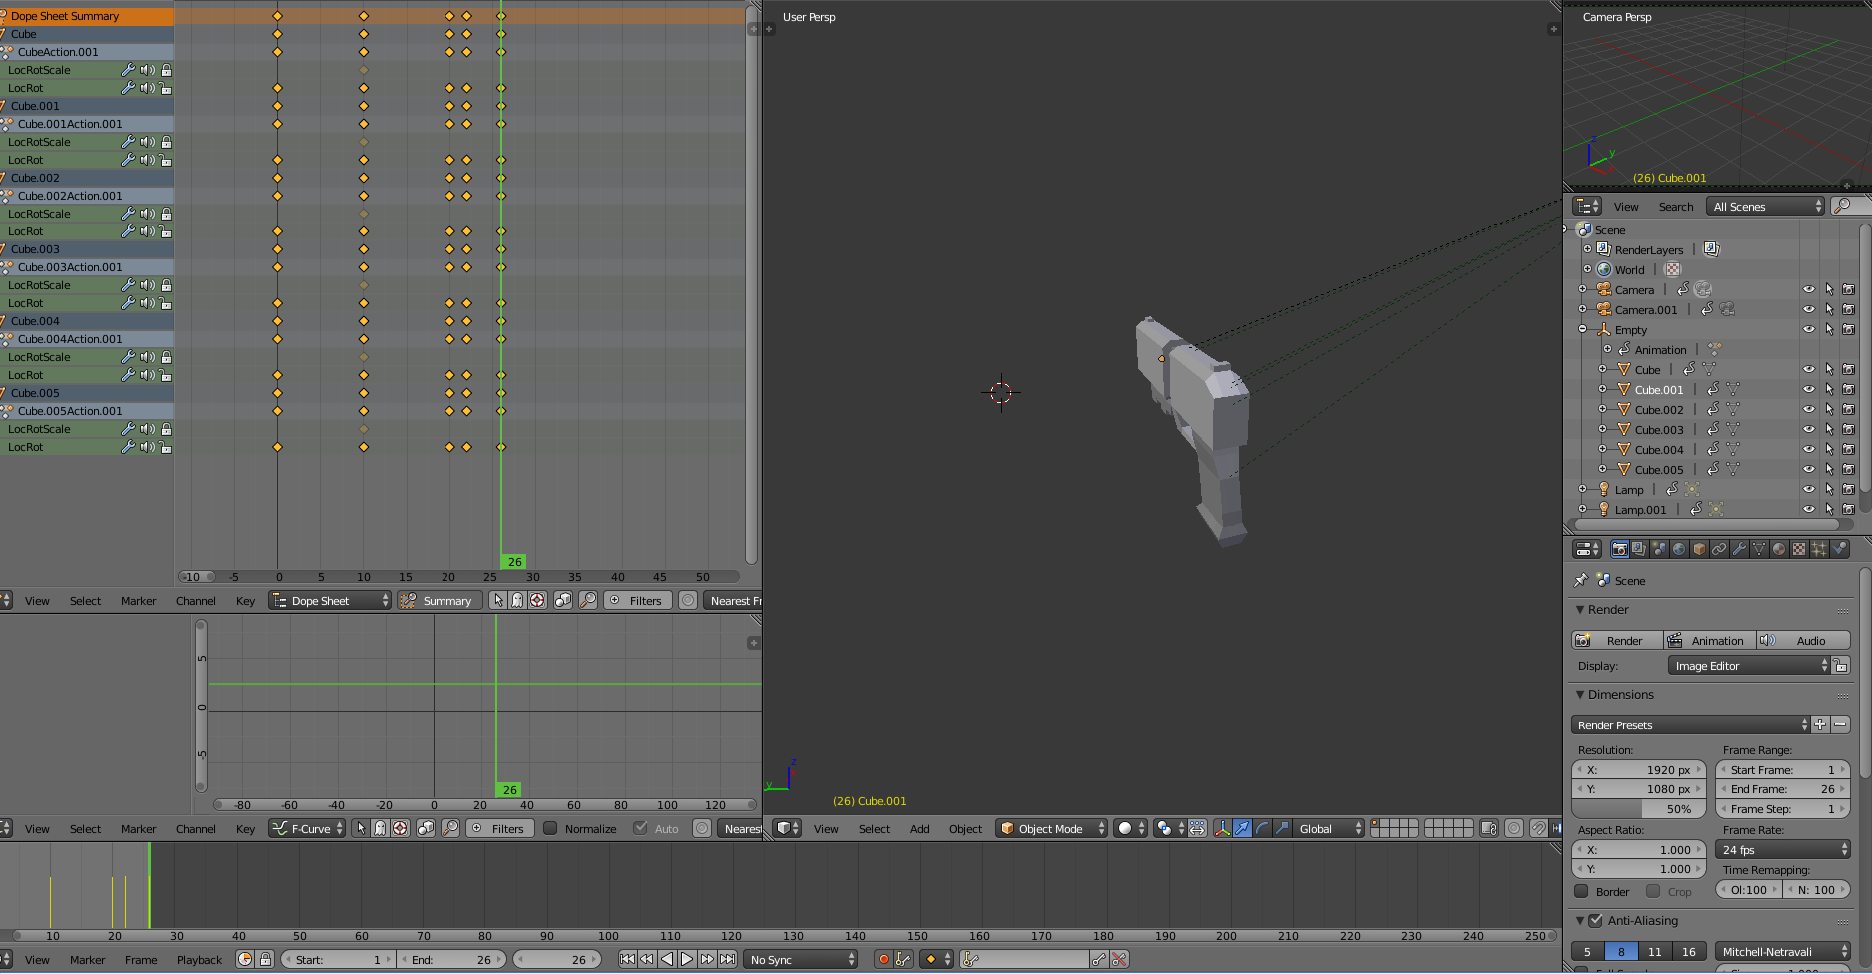This screenshot has height=974, width=1872.
Task: Open the Render Presets dropdown
Action: [x=1691, y=724]
